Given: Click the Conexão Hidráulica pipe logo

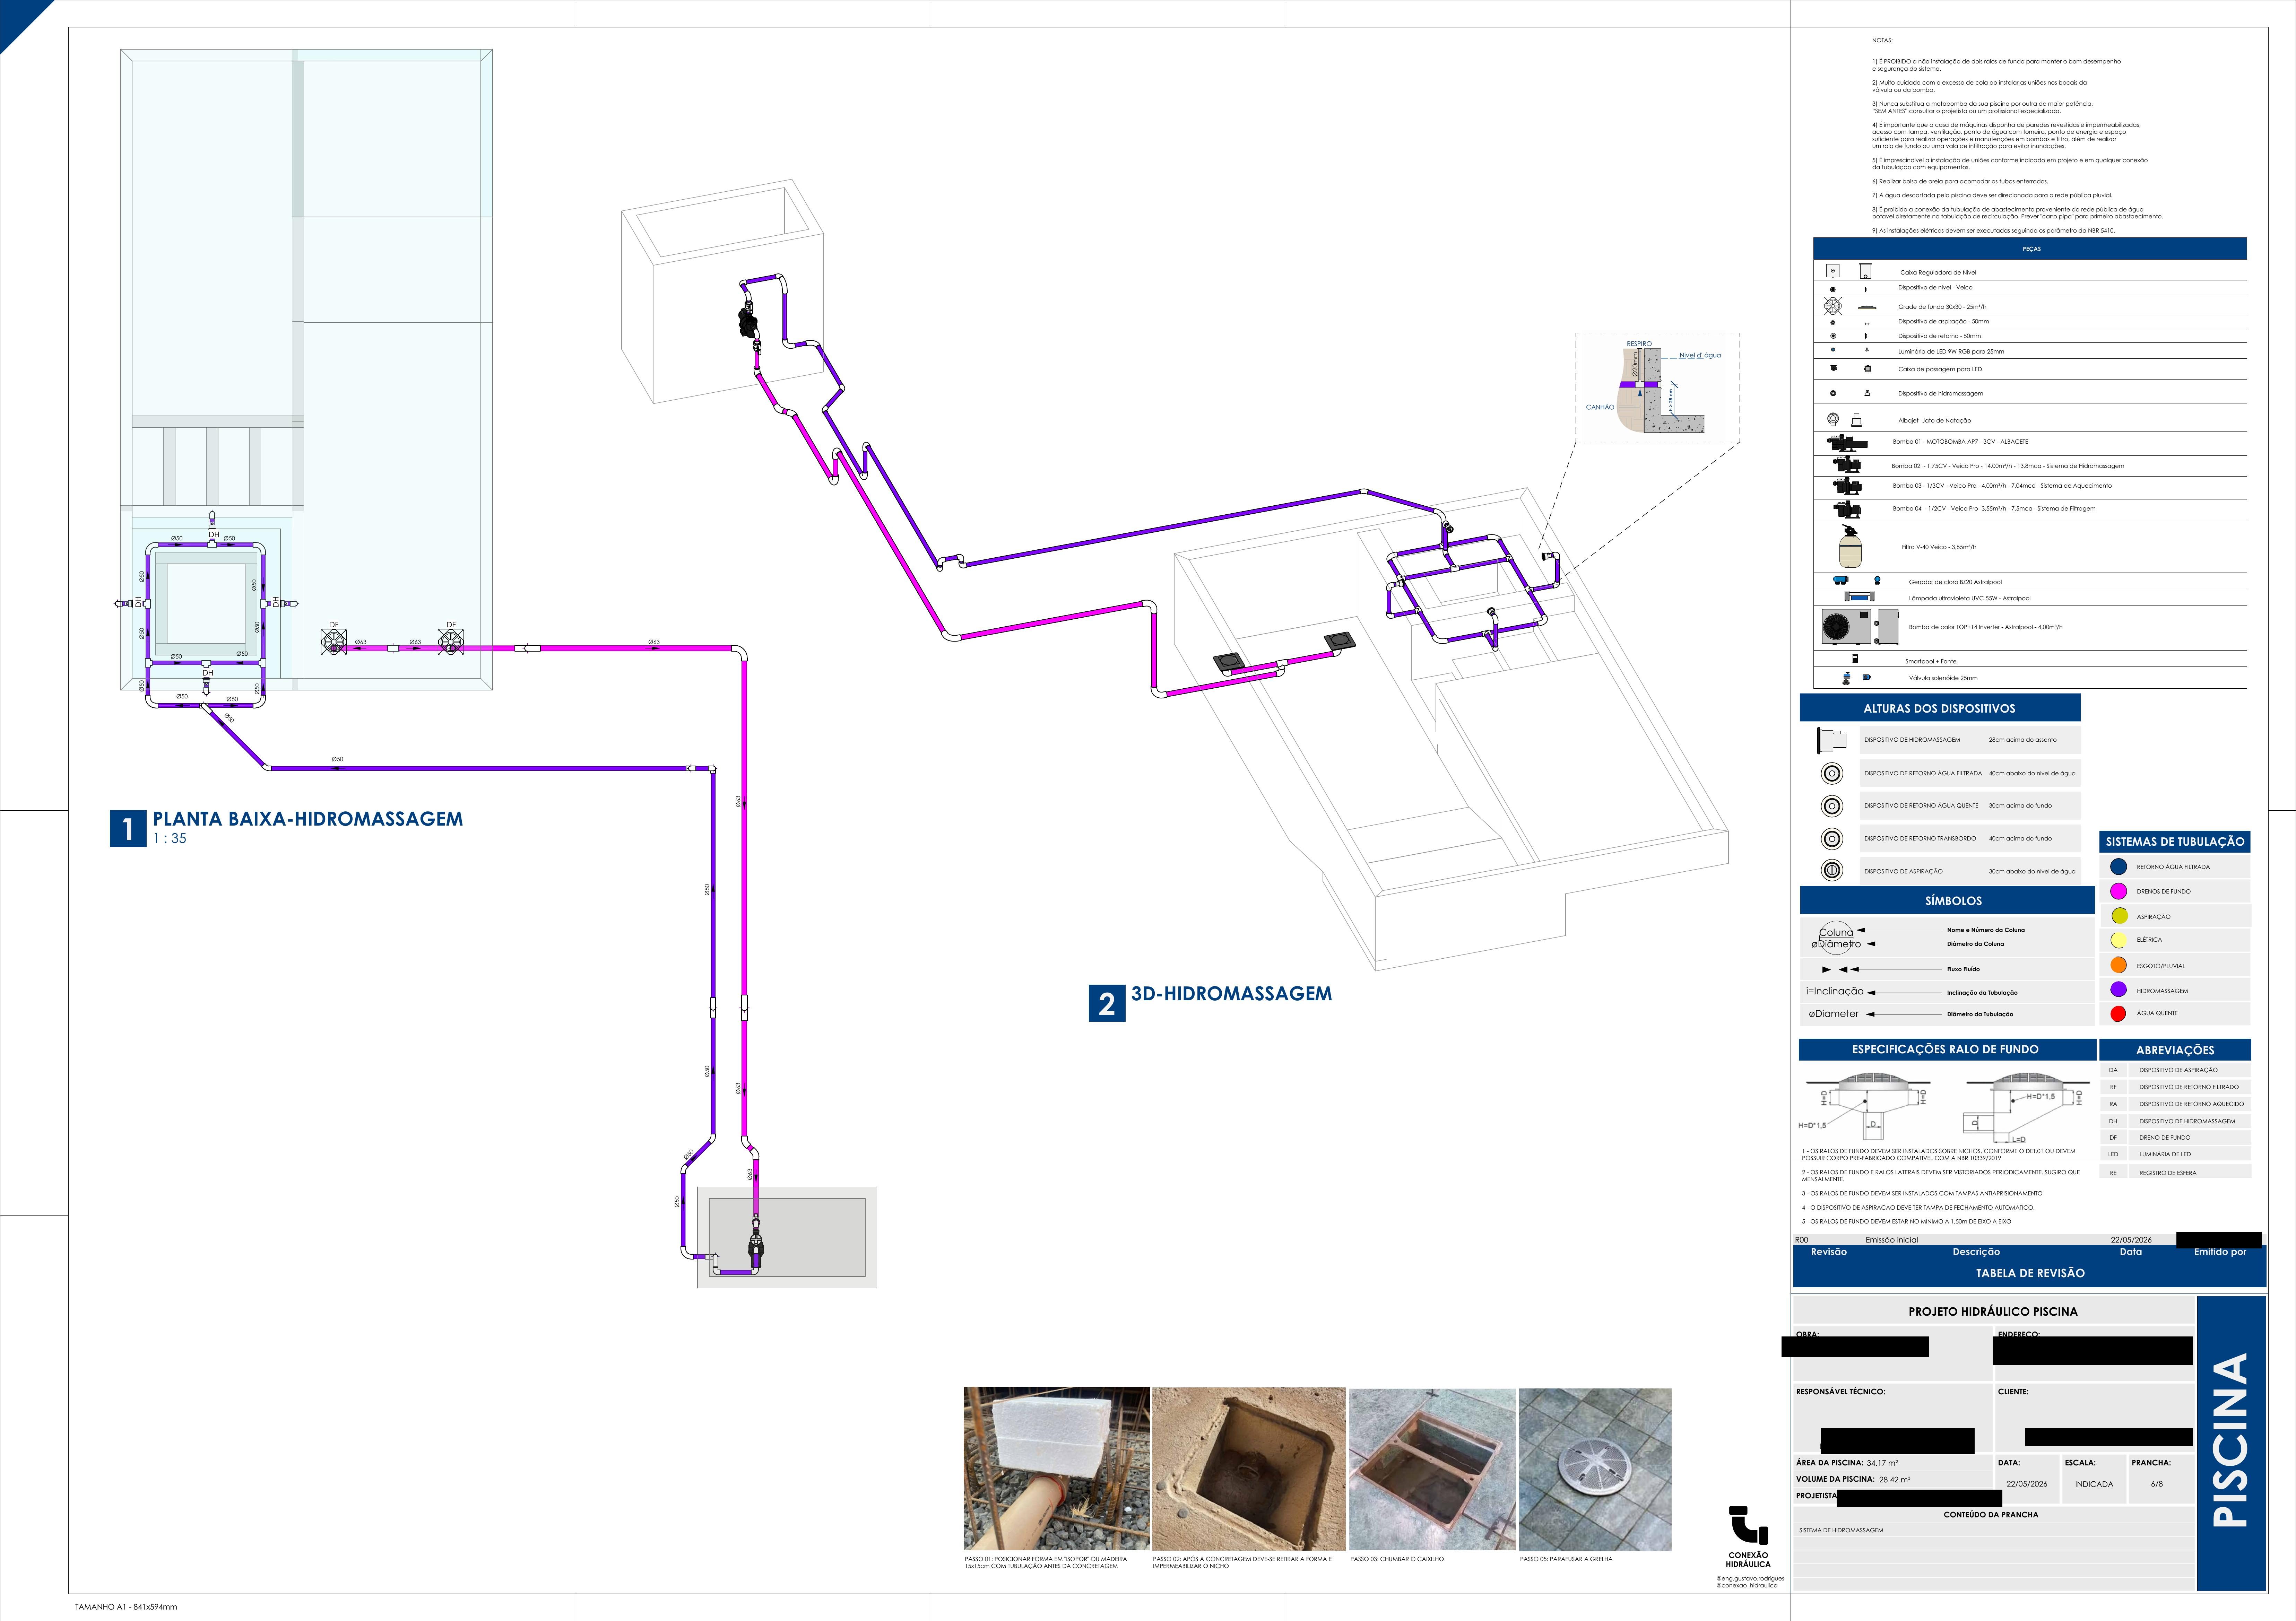Looking at the screenshot, I should [1748, 1525].
